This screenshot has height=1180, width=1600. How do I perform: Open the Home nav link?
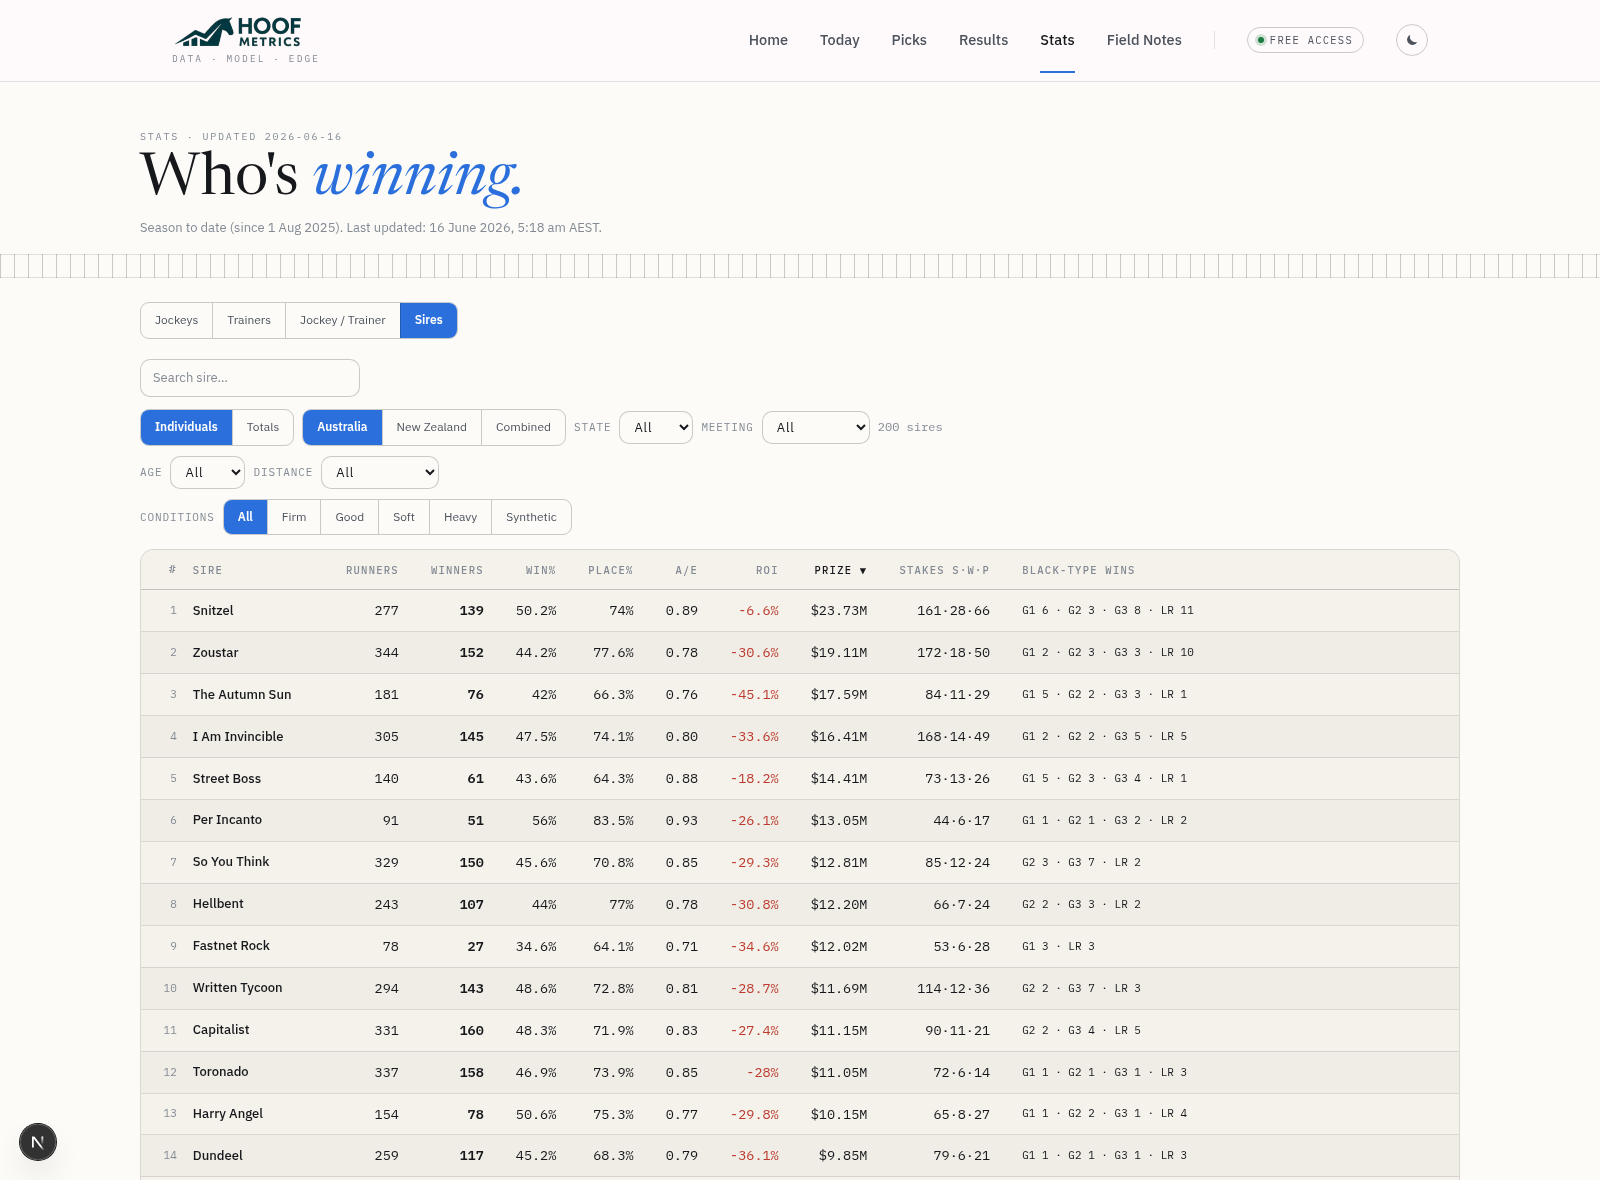(768, 40)
